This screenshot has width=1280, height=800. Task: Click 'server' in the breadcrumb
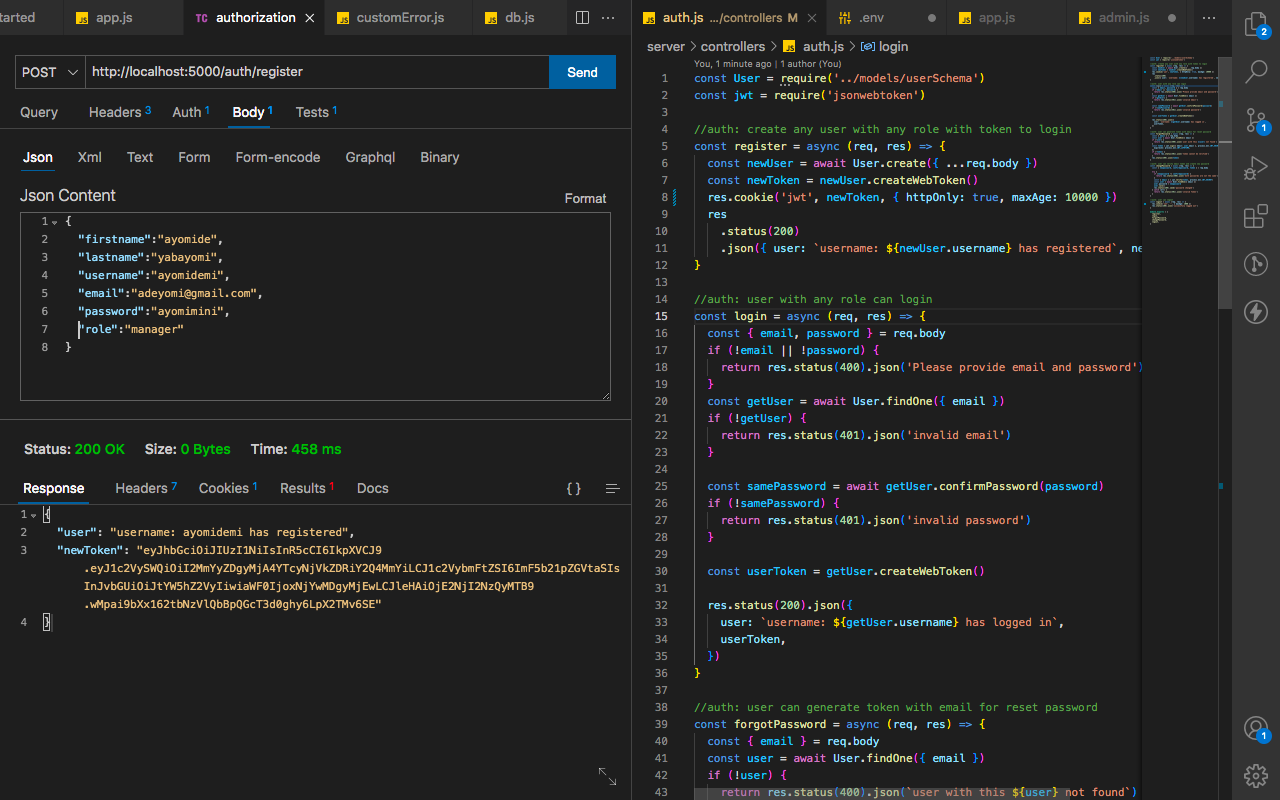(x=666, y=46)
